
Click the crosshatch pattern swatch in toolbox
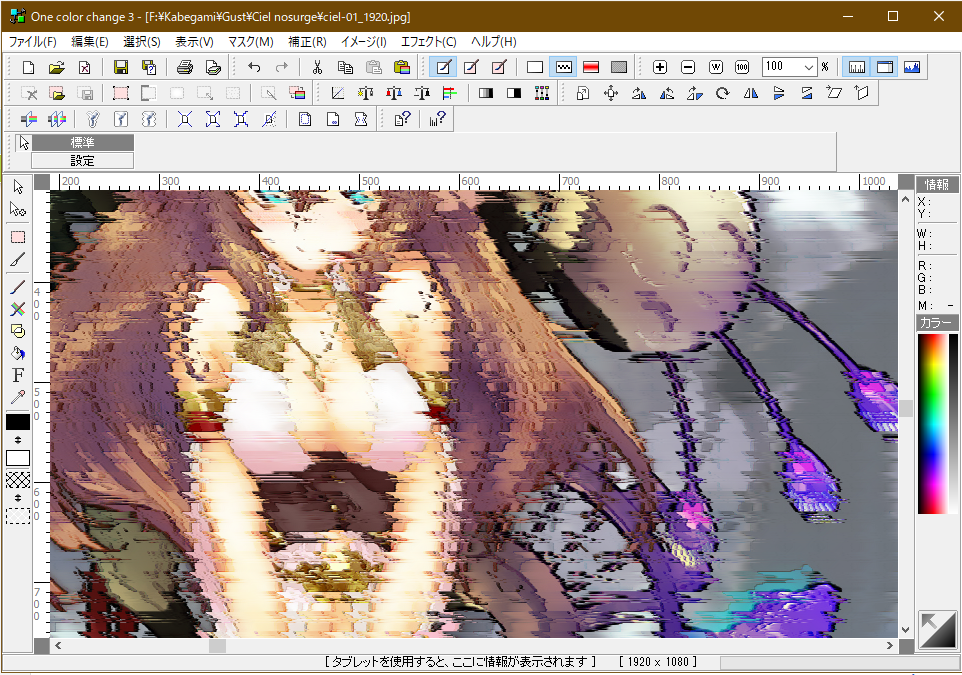[x=18, y=480]
